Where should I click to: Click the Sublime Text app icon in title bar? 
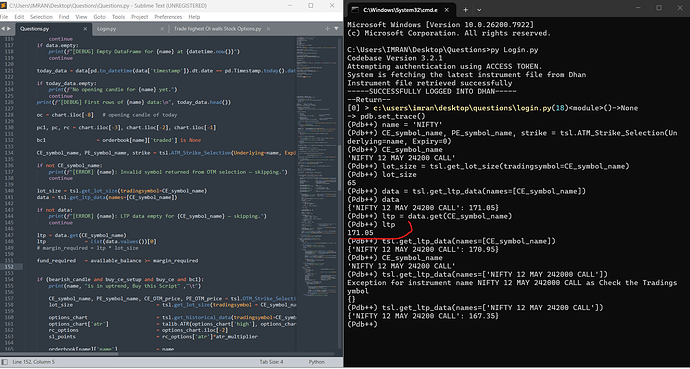pos(4,6)
